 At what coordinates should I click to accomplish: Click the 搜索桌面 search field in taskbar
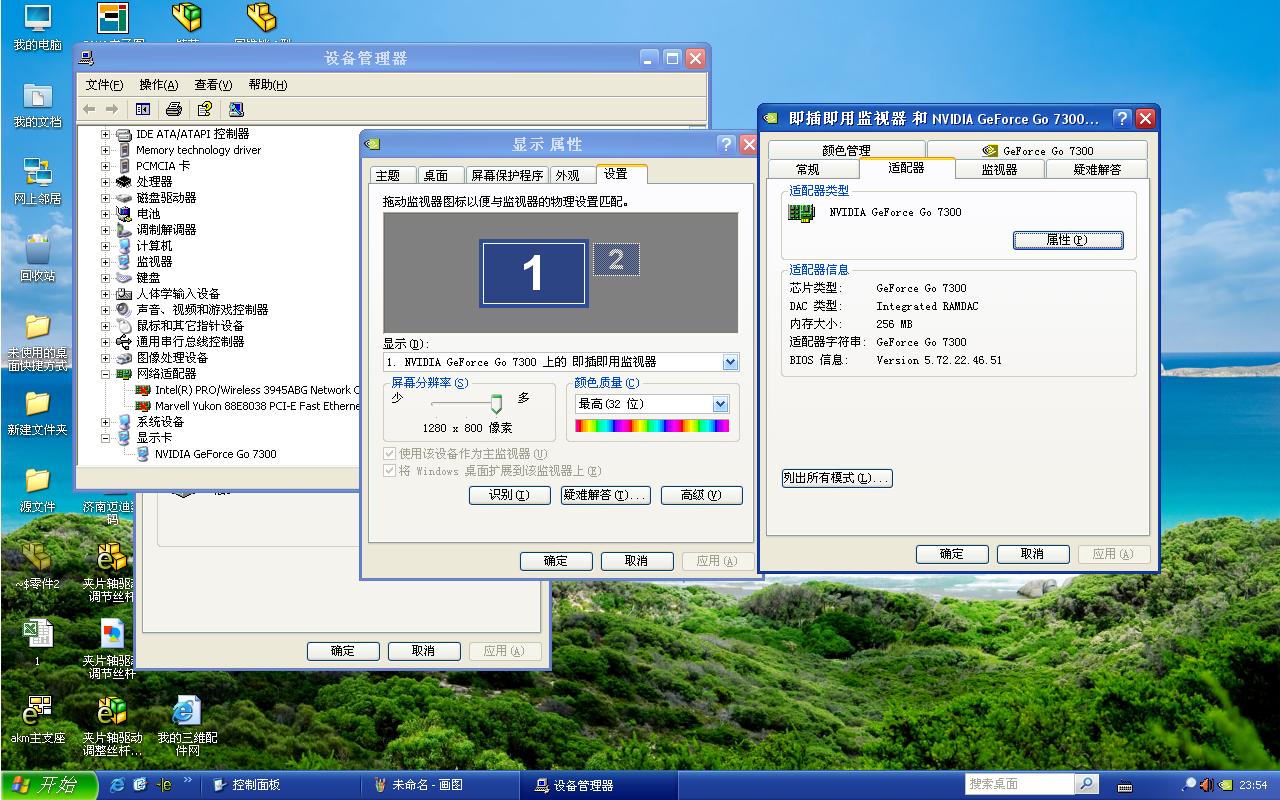click(1019, 785)
